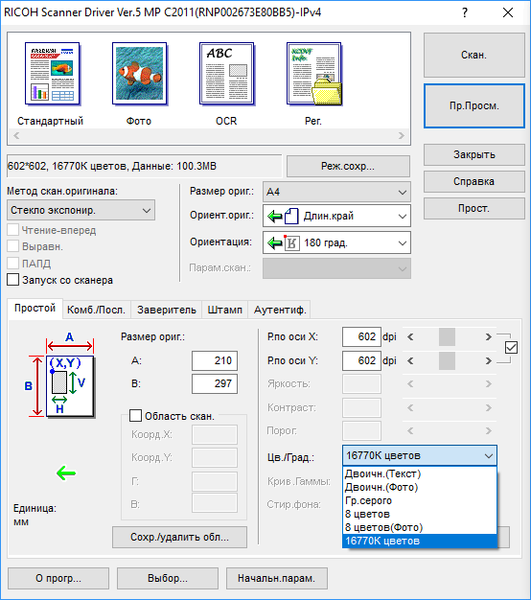Enable Запуск со сканера checkbox
Screen dimensions: 531x600
(x=13, y=280)
